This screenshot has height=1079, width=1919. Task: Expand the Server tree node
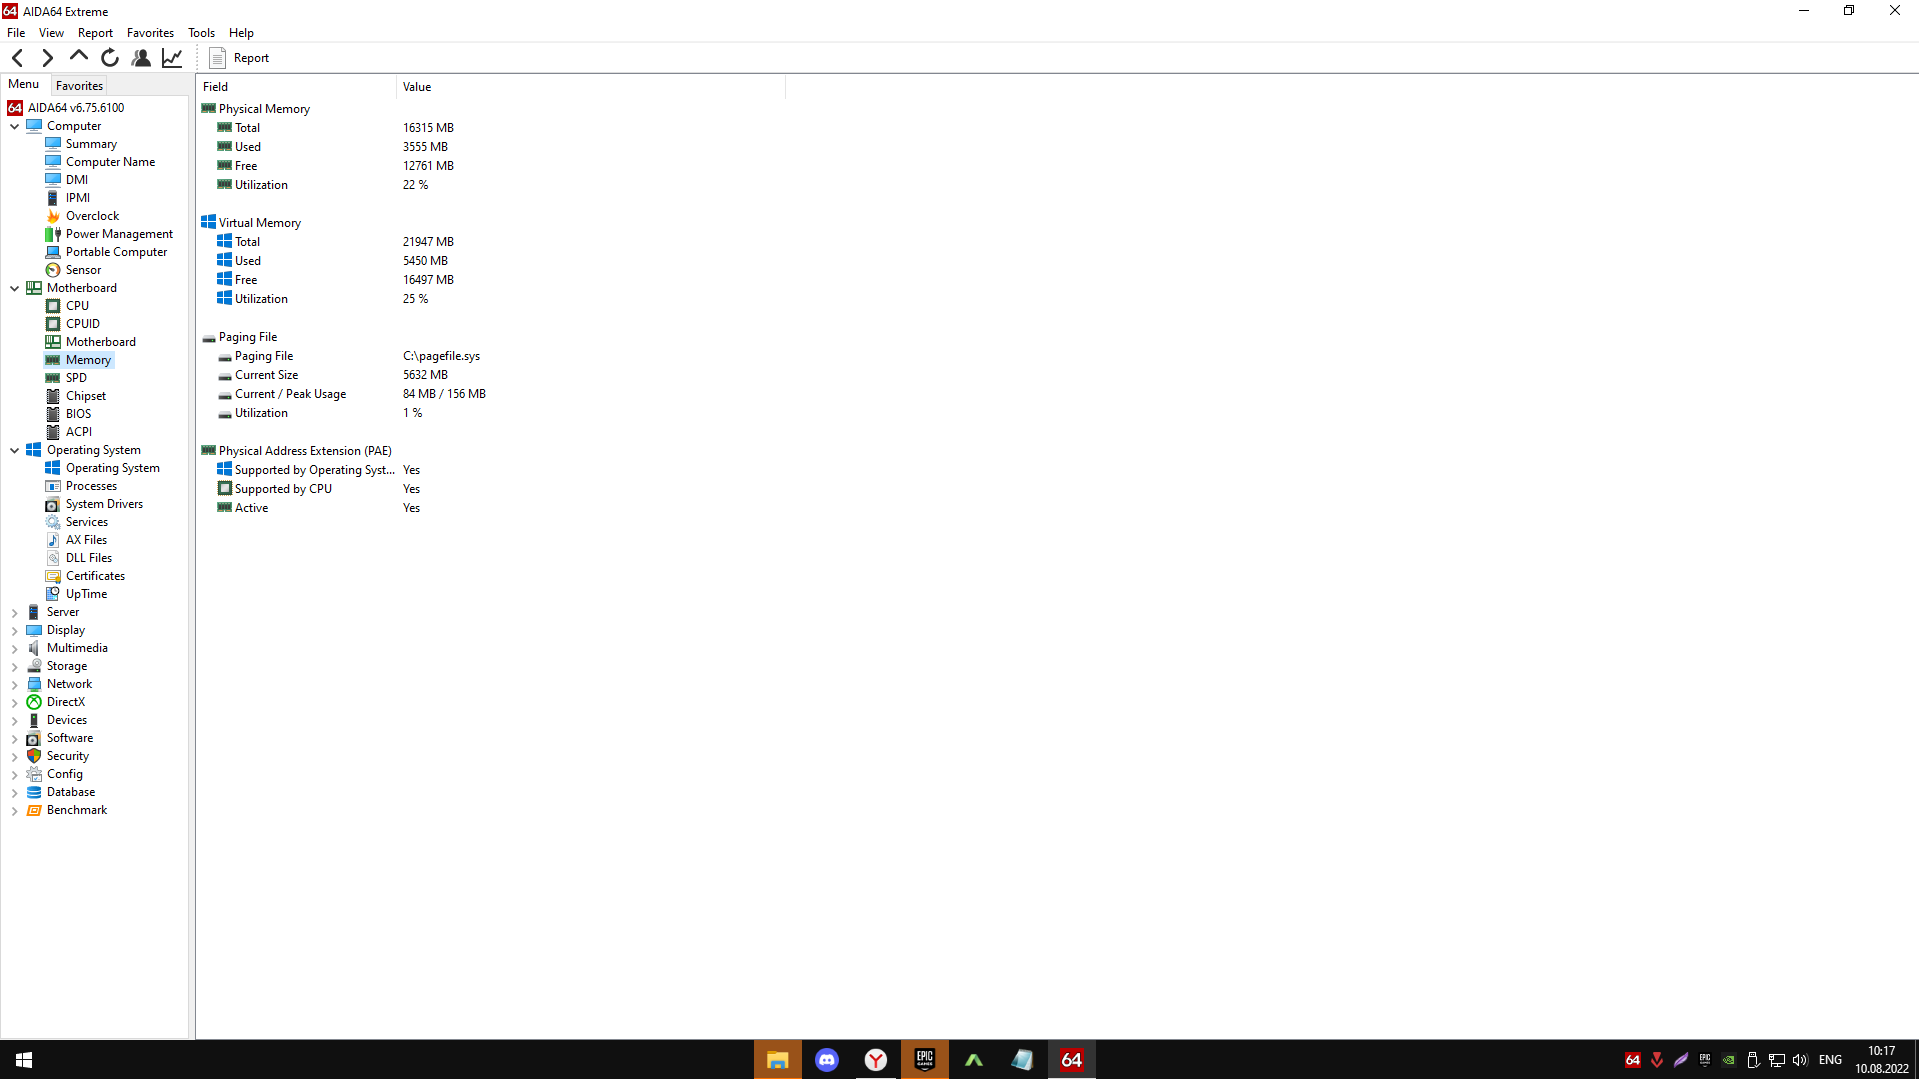click(x=15, y=612)
